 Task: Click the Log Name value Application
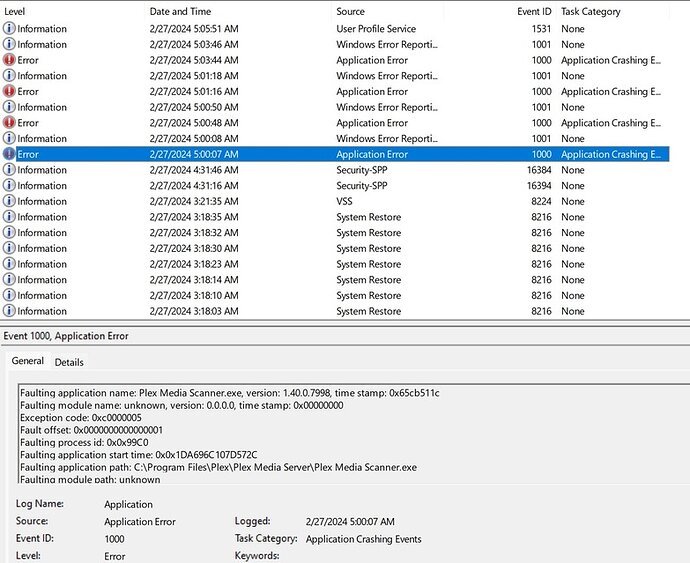coord(128,504)
